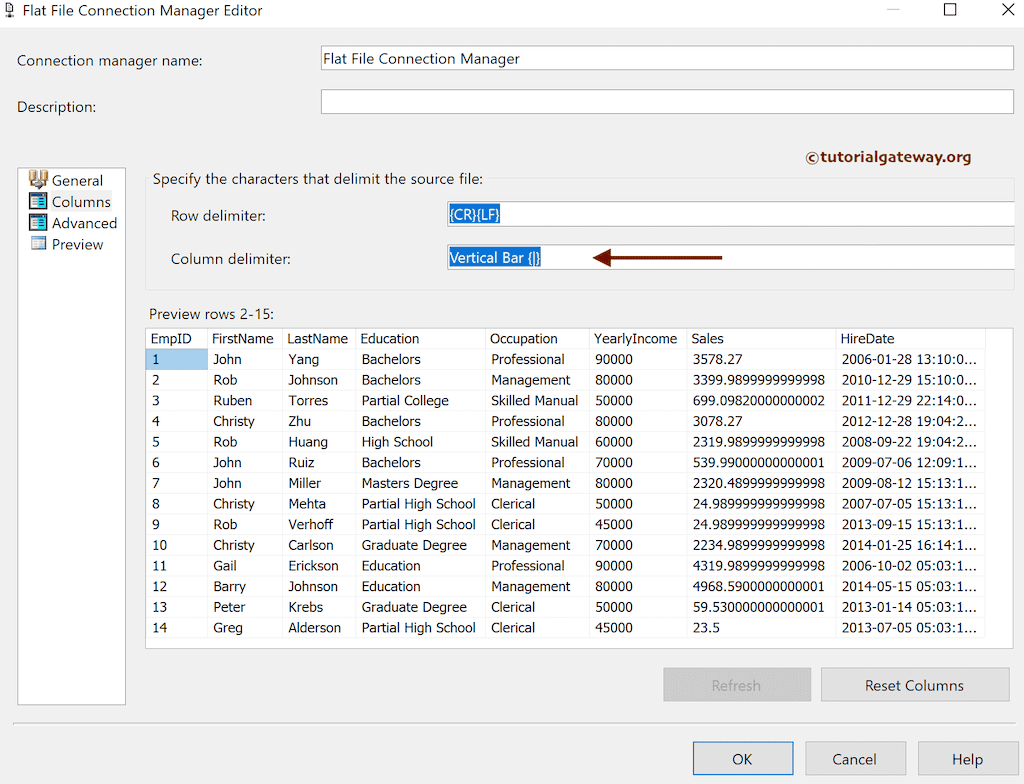Screen dimensions: 1024x784
Task: Confirm settings with the OK button
Action: (x=742, y=758)
